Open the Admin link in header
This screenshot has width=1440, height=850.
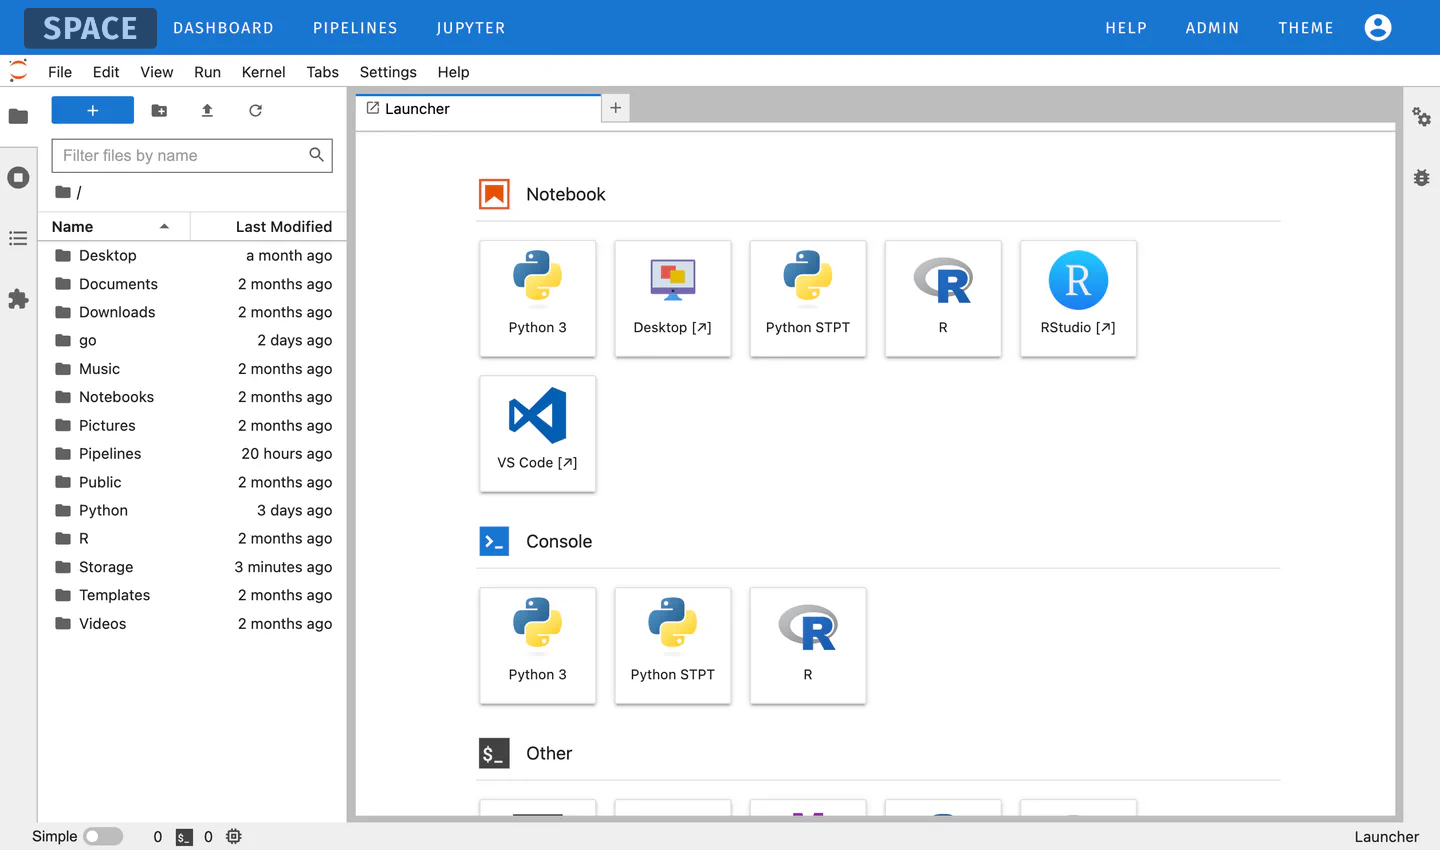1212,28
